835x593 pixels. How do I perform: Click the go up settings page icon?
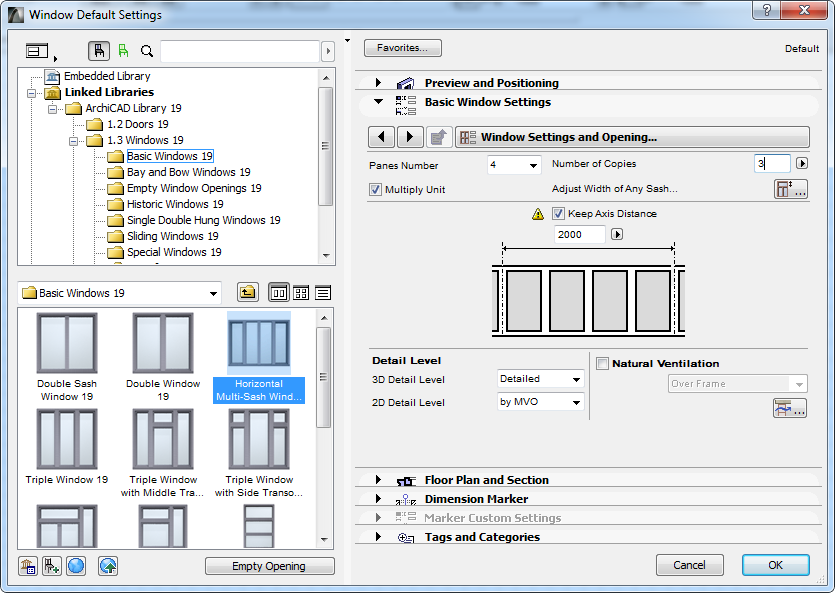point(439,137)
